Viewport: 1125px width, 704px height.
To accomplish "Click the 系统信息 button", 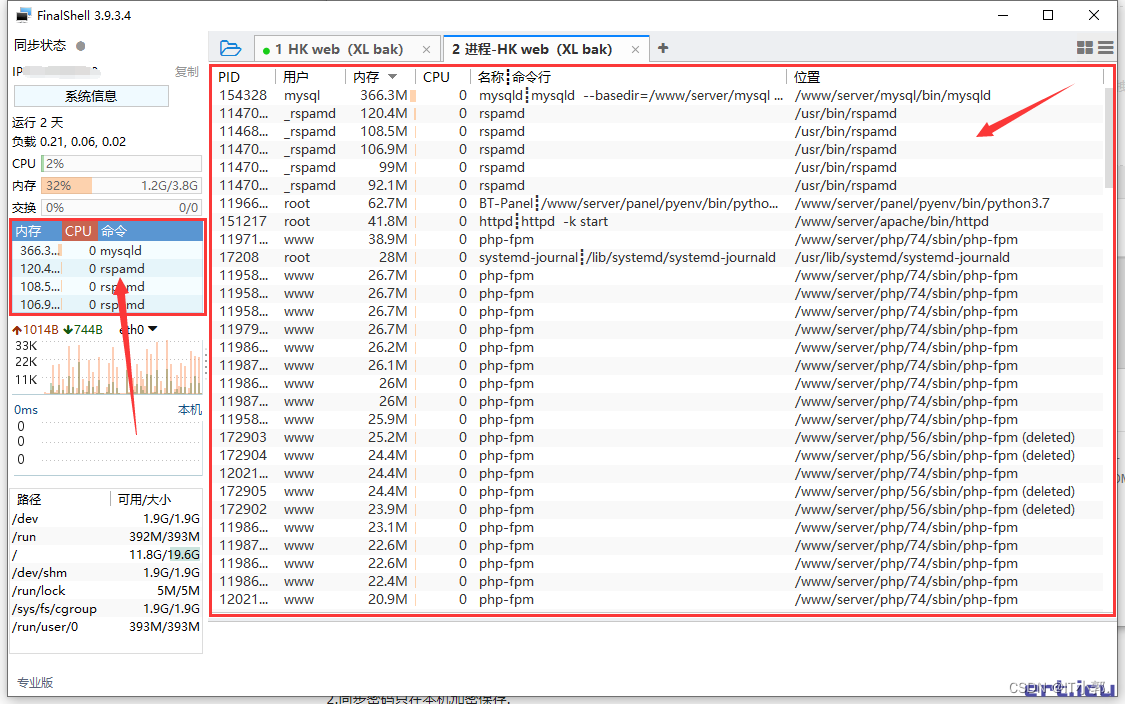I will coord(91,96).
